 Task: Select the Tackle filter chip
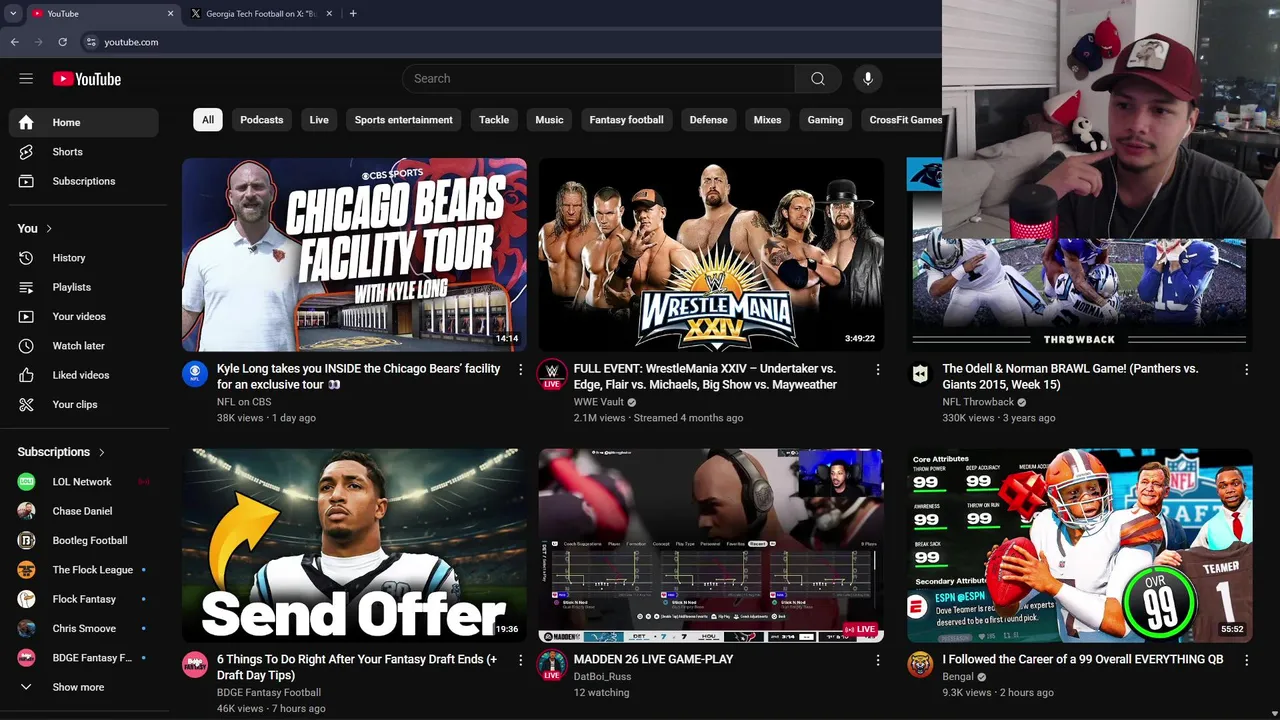point(494,120)
